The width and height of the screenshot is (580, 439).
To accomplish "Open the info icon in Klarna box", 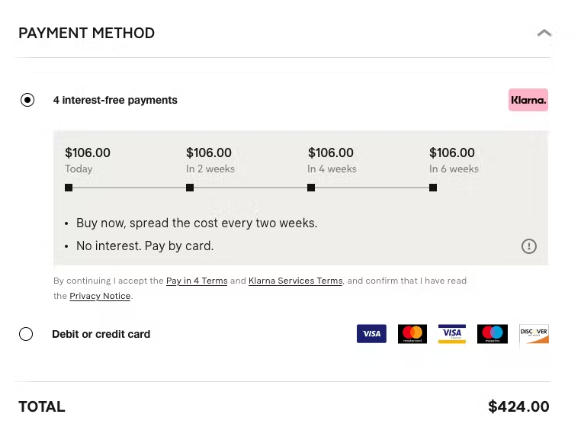I will (x=529, y=246).
